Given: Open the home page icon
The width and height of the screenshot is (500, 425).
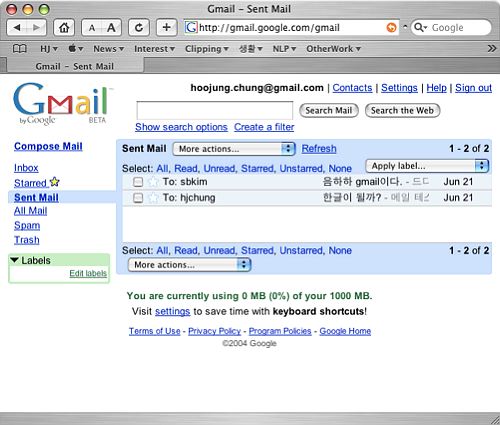Looking at the screenshot, I should tap(64, 28).
